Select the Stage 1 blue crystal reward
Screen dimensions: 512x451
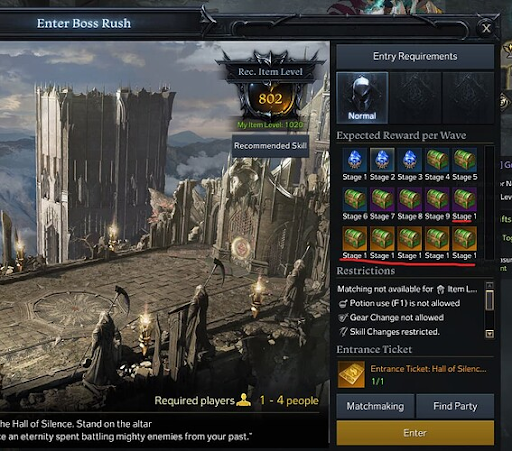(x=355, y=160)
